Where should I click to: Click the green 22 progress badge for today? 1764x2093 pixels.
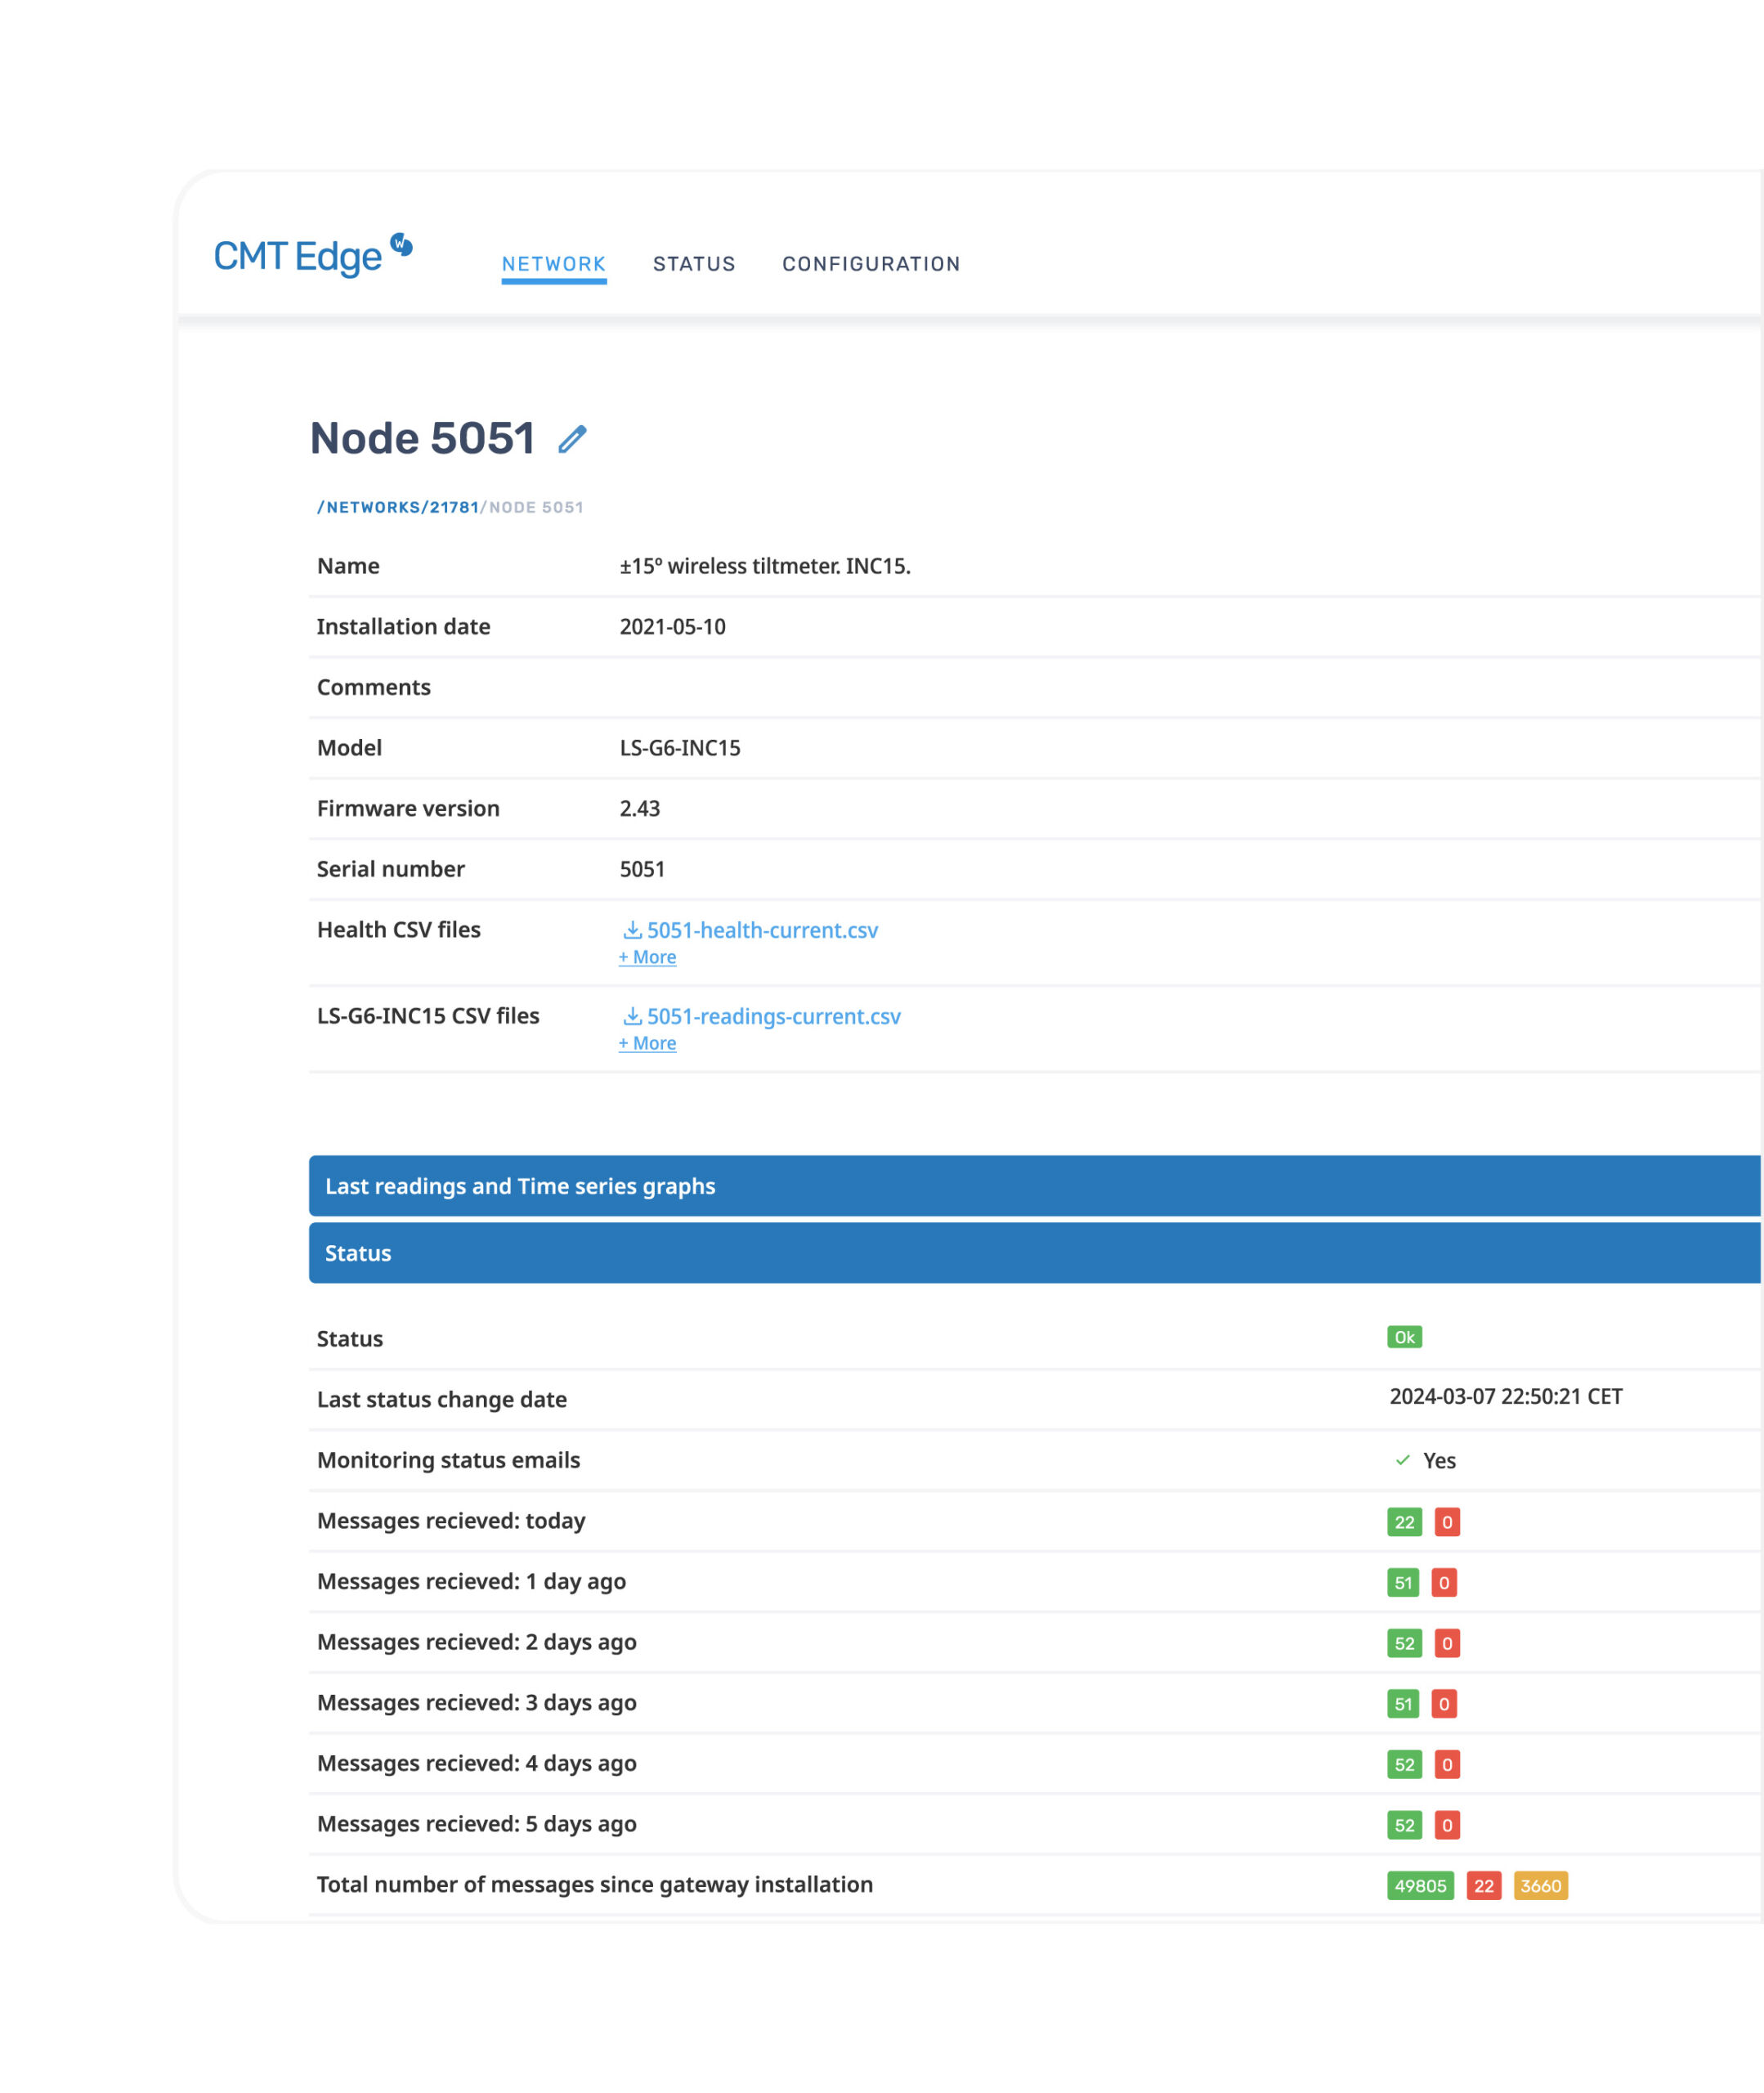pos(1404,1521)
